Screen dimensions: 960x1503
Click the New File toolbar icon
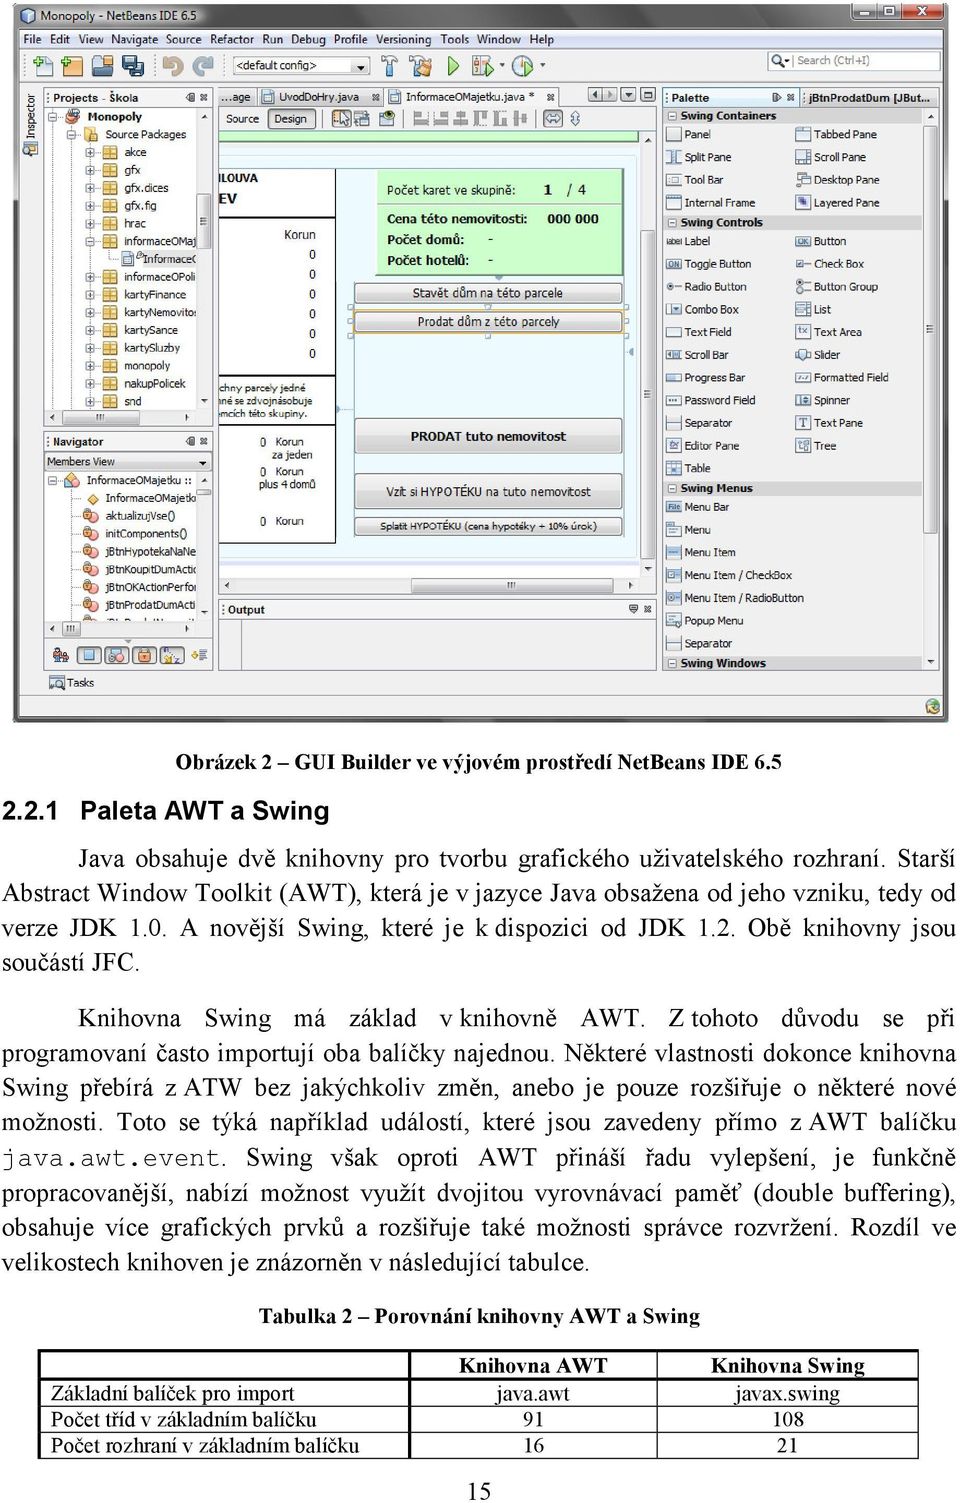click(42, 66)
